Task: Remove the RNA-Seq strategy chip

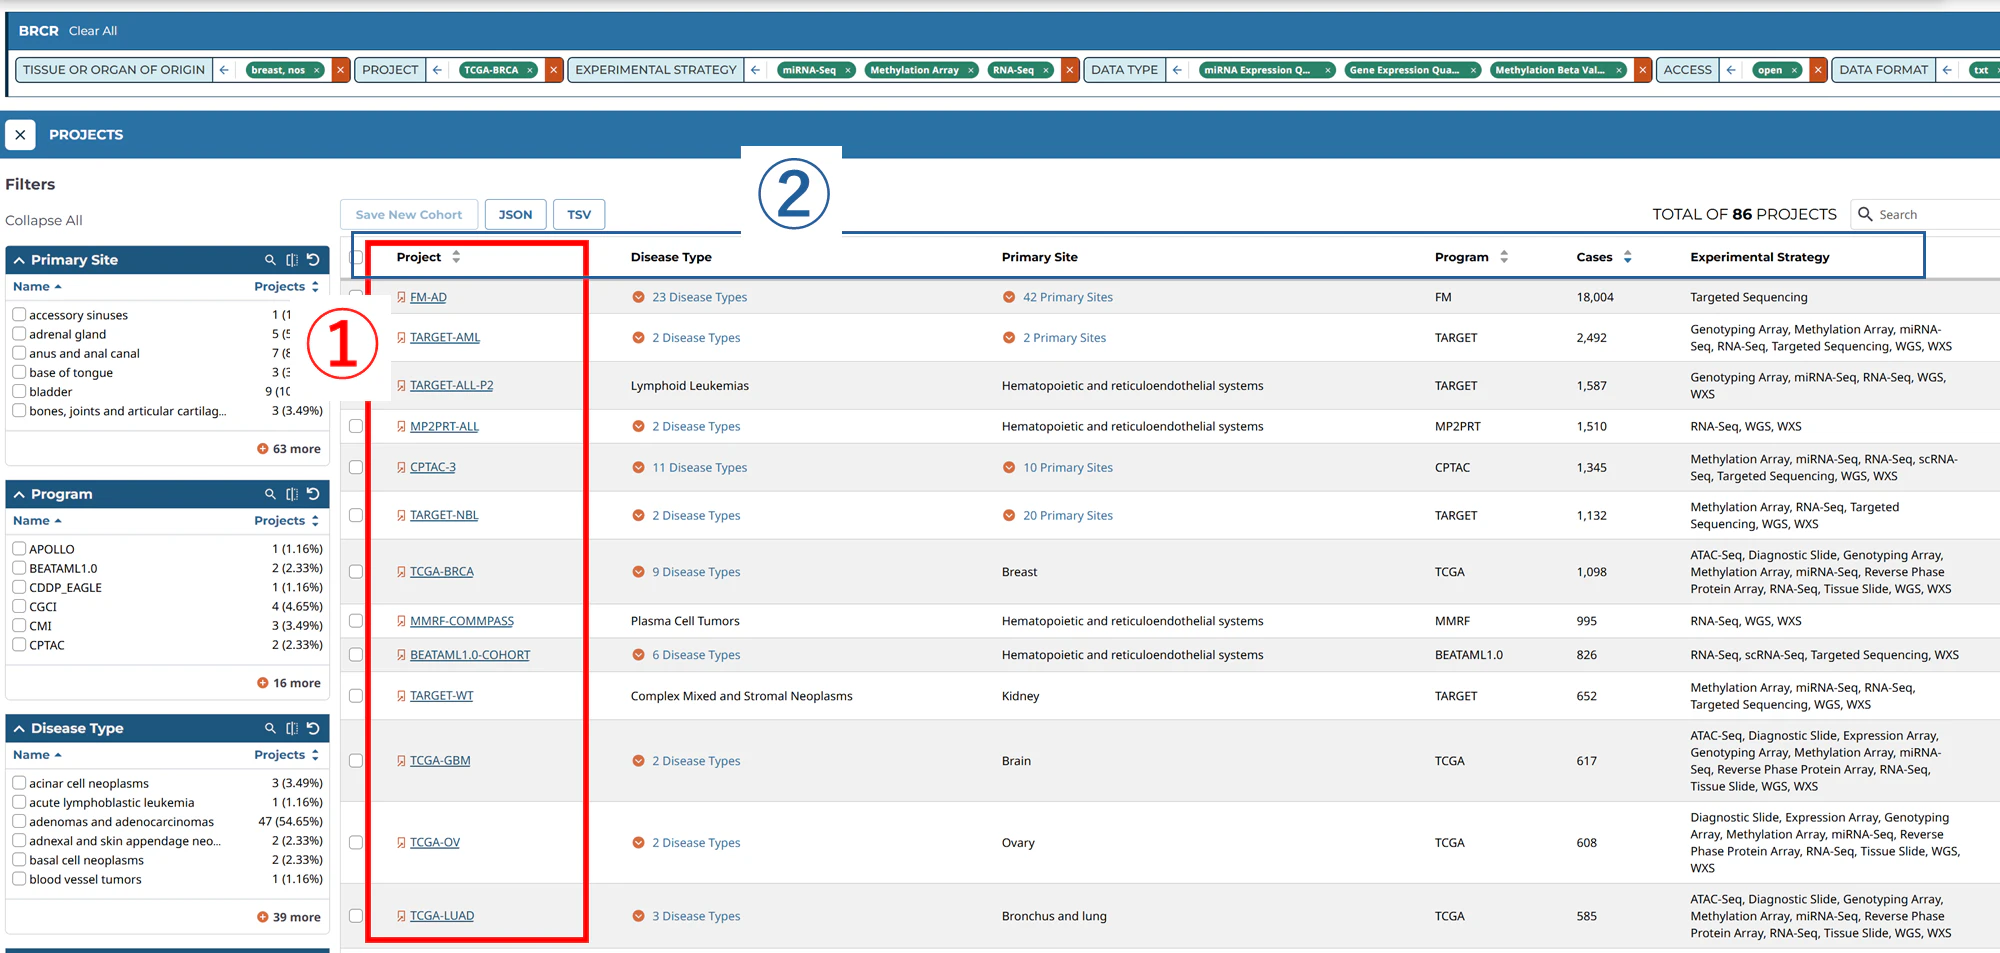Action: click(x=1046, y=70)
